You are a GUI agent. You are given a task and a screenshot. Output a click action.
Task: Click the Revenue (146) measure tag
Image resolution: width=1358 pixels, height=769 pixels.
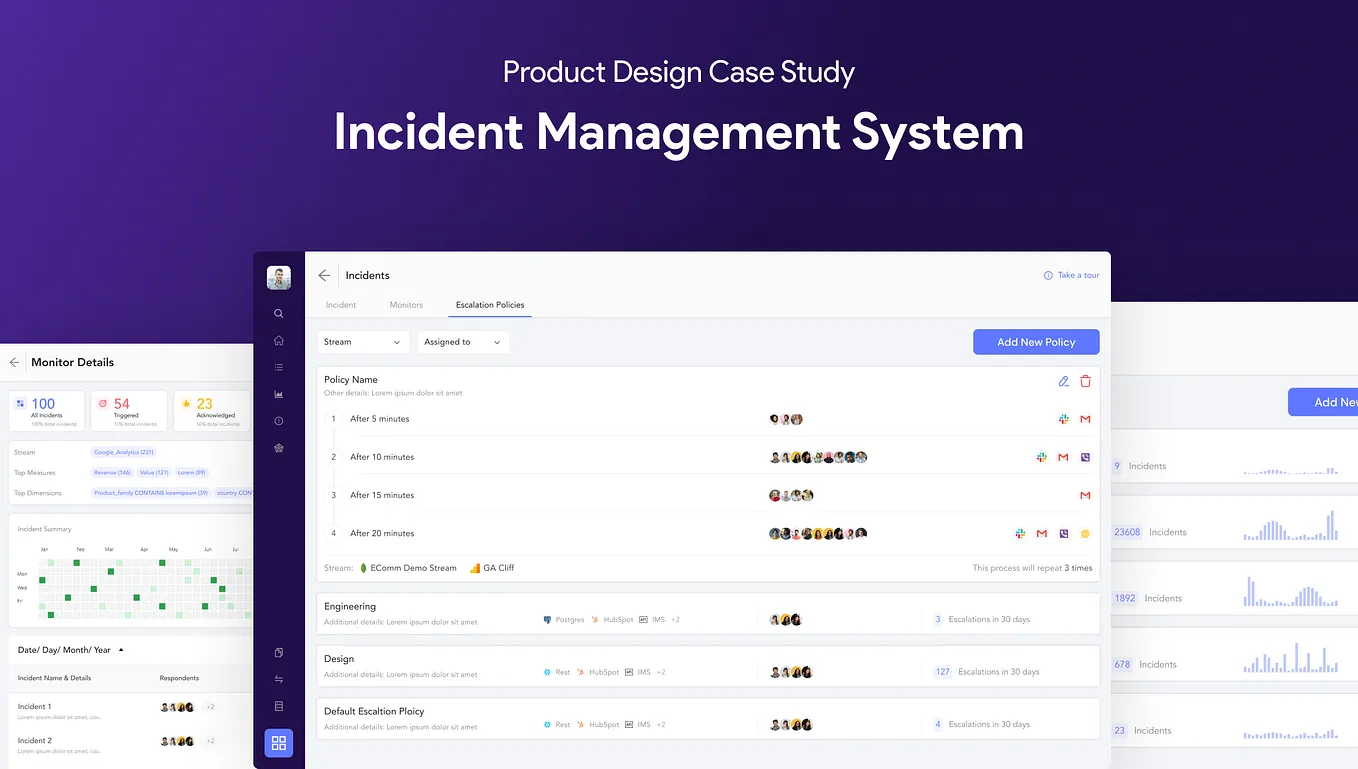coord(112,473)
